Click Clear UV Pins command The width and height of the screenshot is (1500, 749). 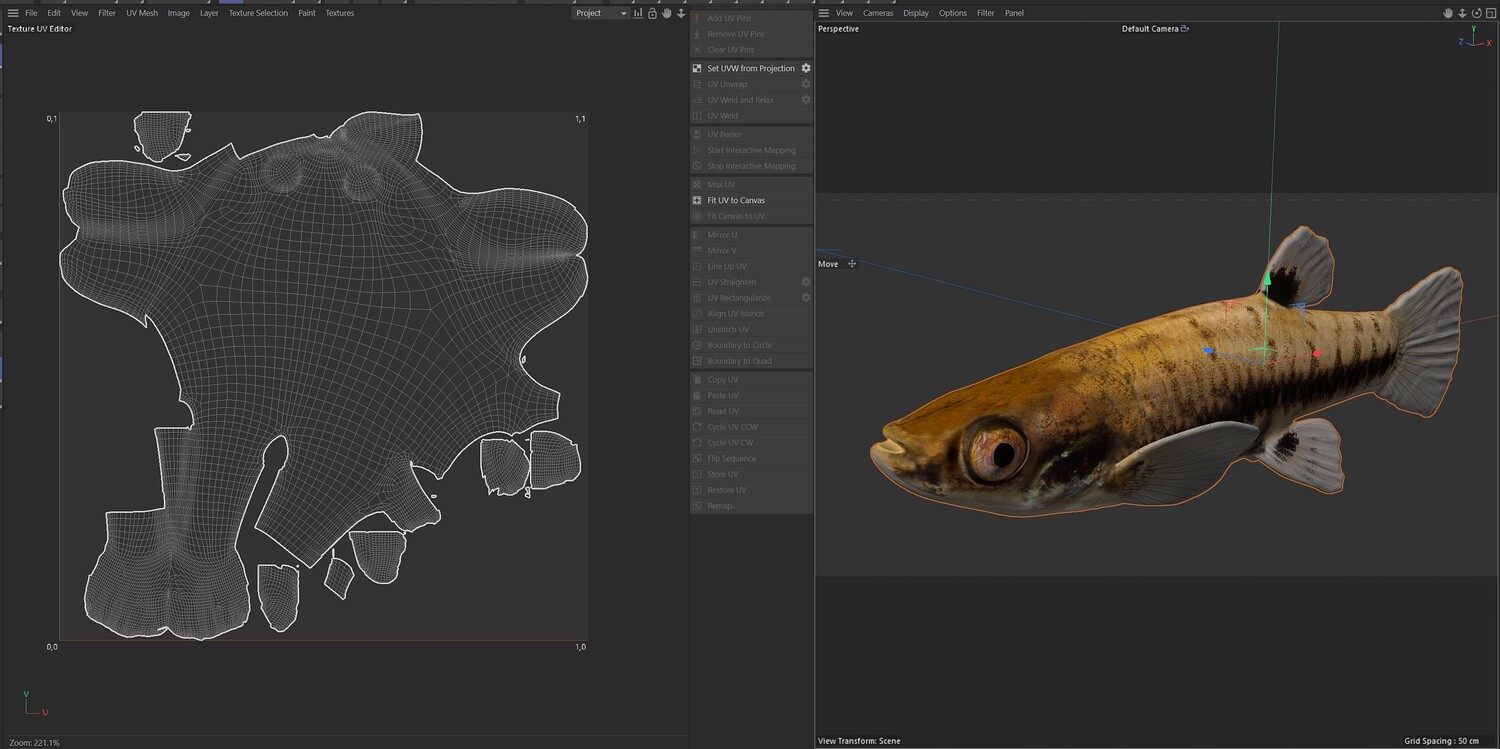(x=751, y=50)
